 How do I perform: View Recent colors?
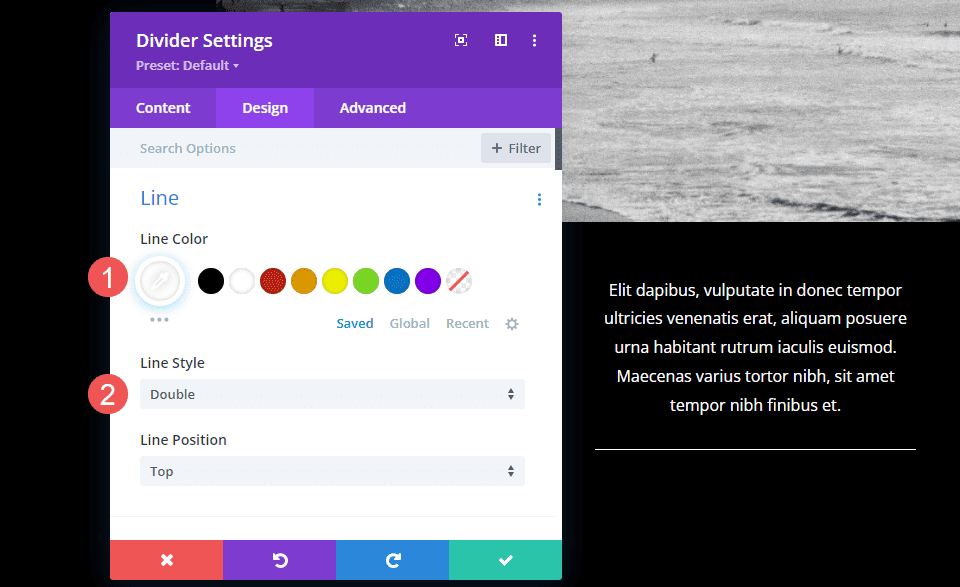click(467, 323)
